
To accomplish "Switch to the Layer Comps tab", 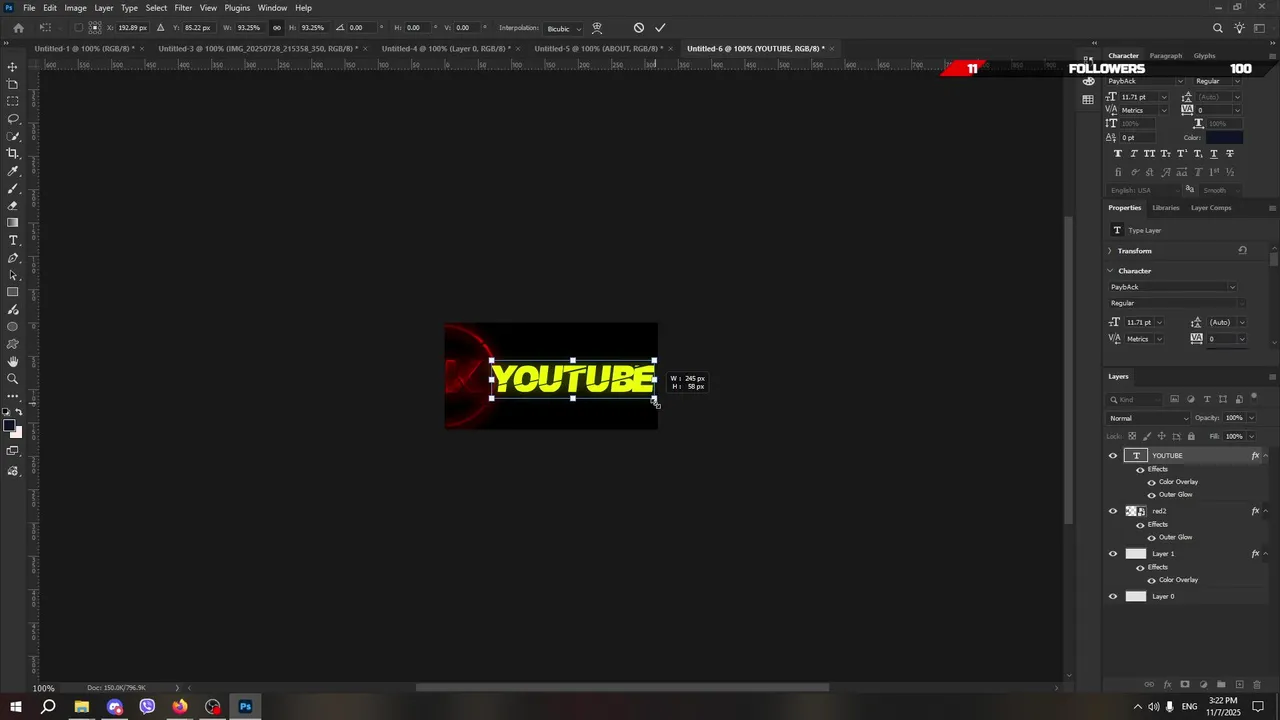I will pyautogui.click(x=1211, y=208).
